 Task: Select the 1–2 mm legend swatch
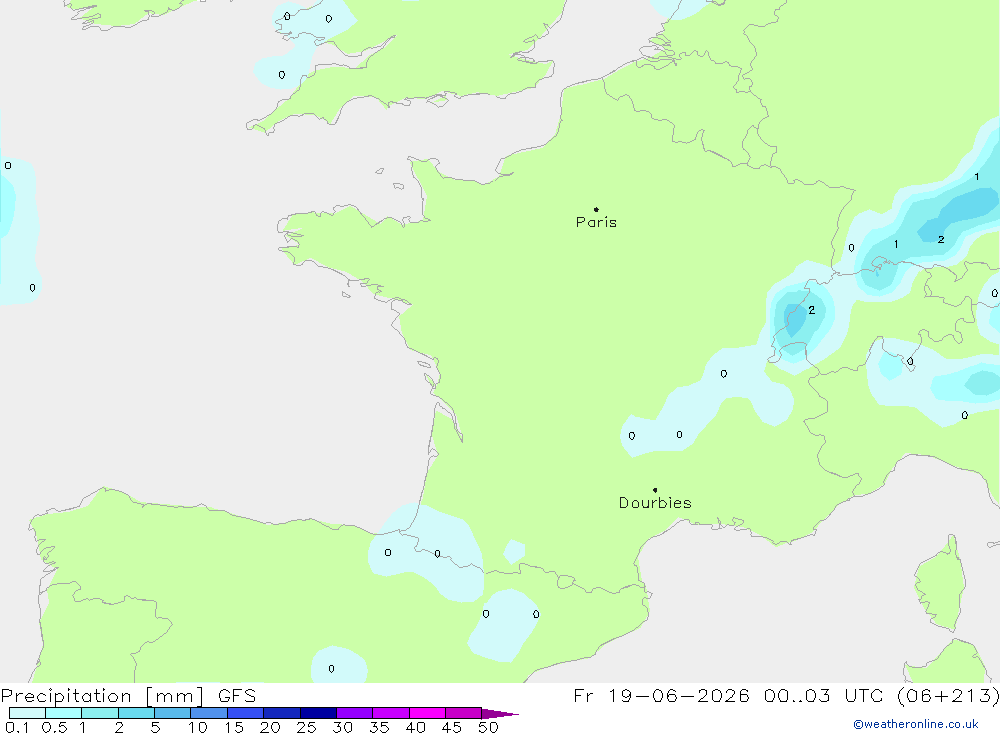click(100, 713)
